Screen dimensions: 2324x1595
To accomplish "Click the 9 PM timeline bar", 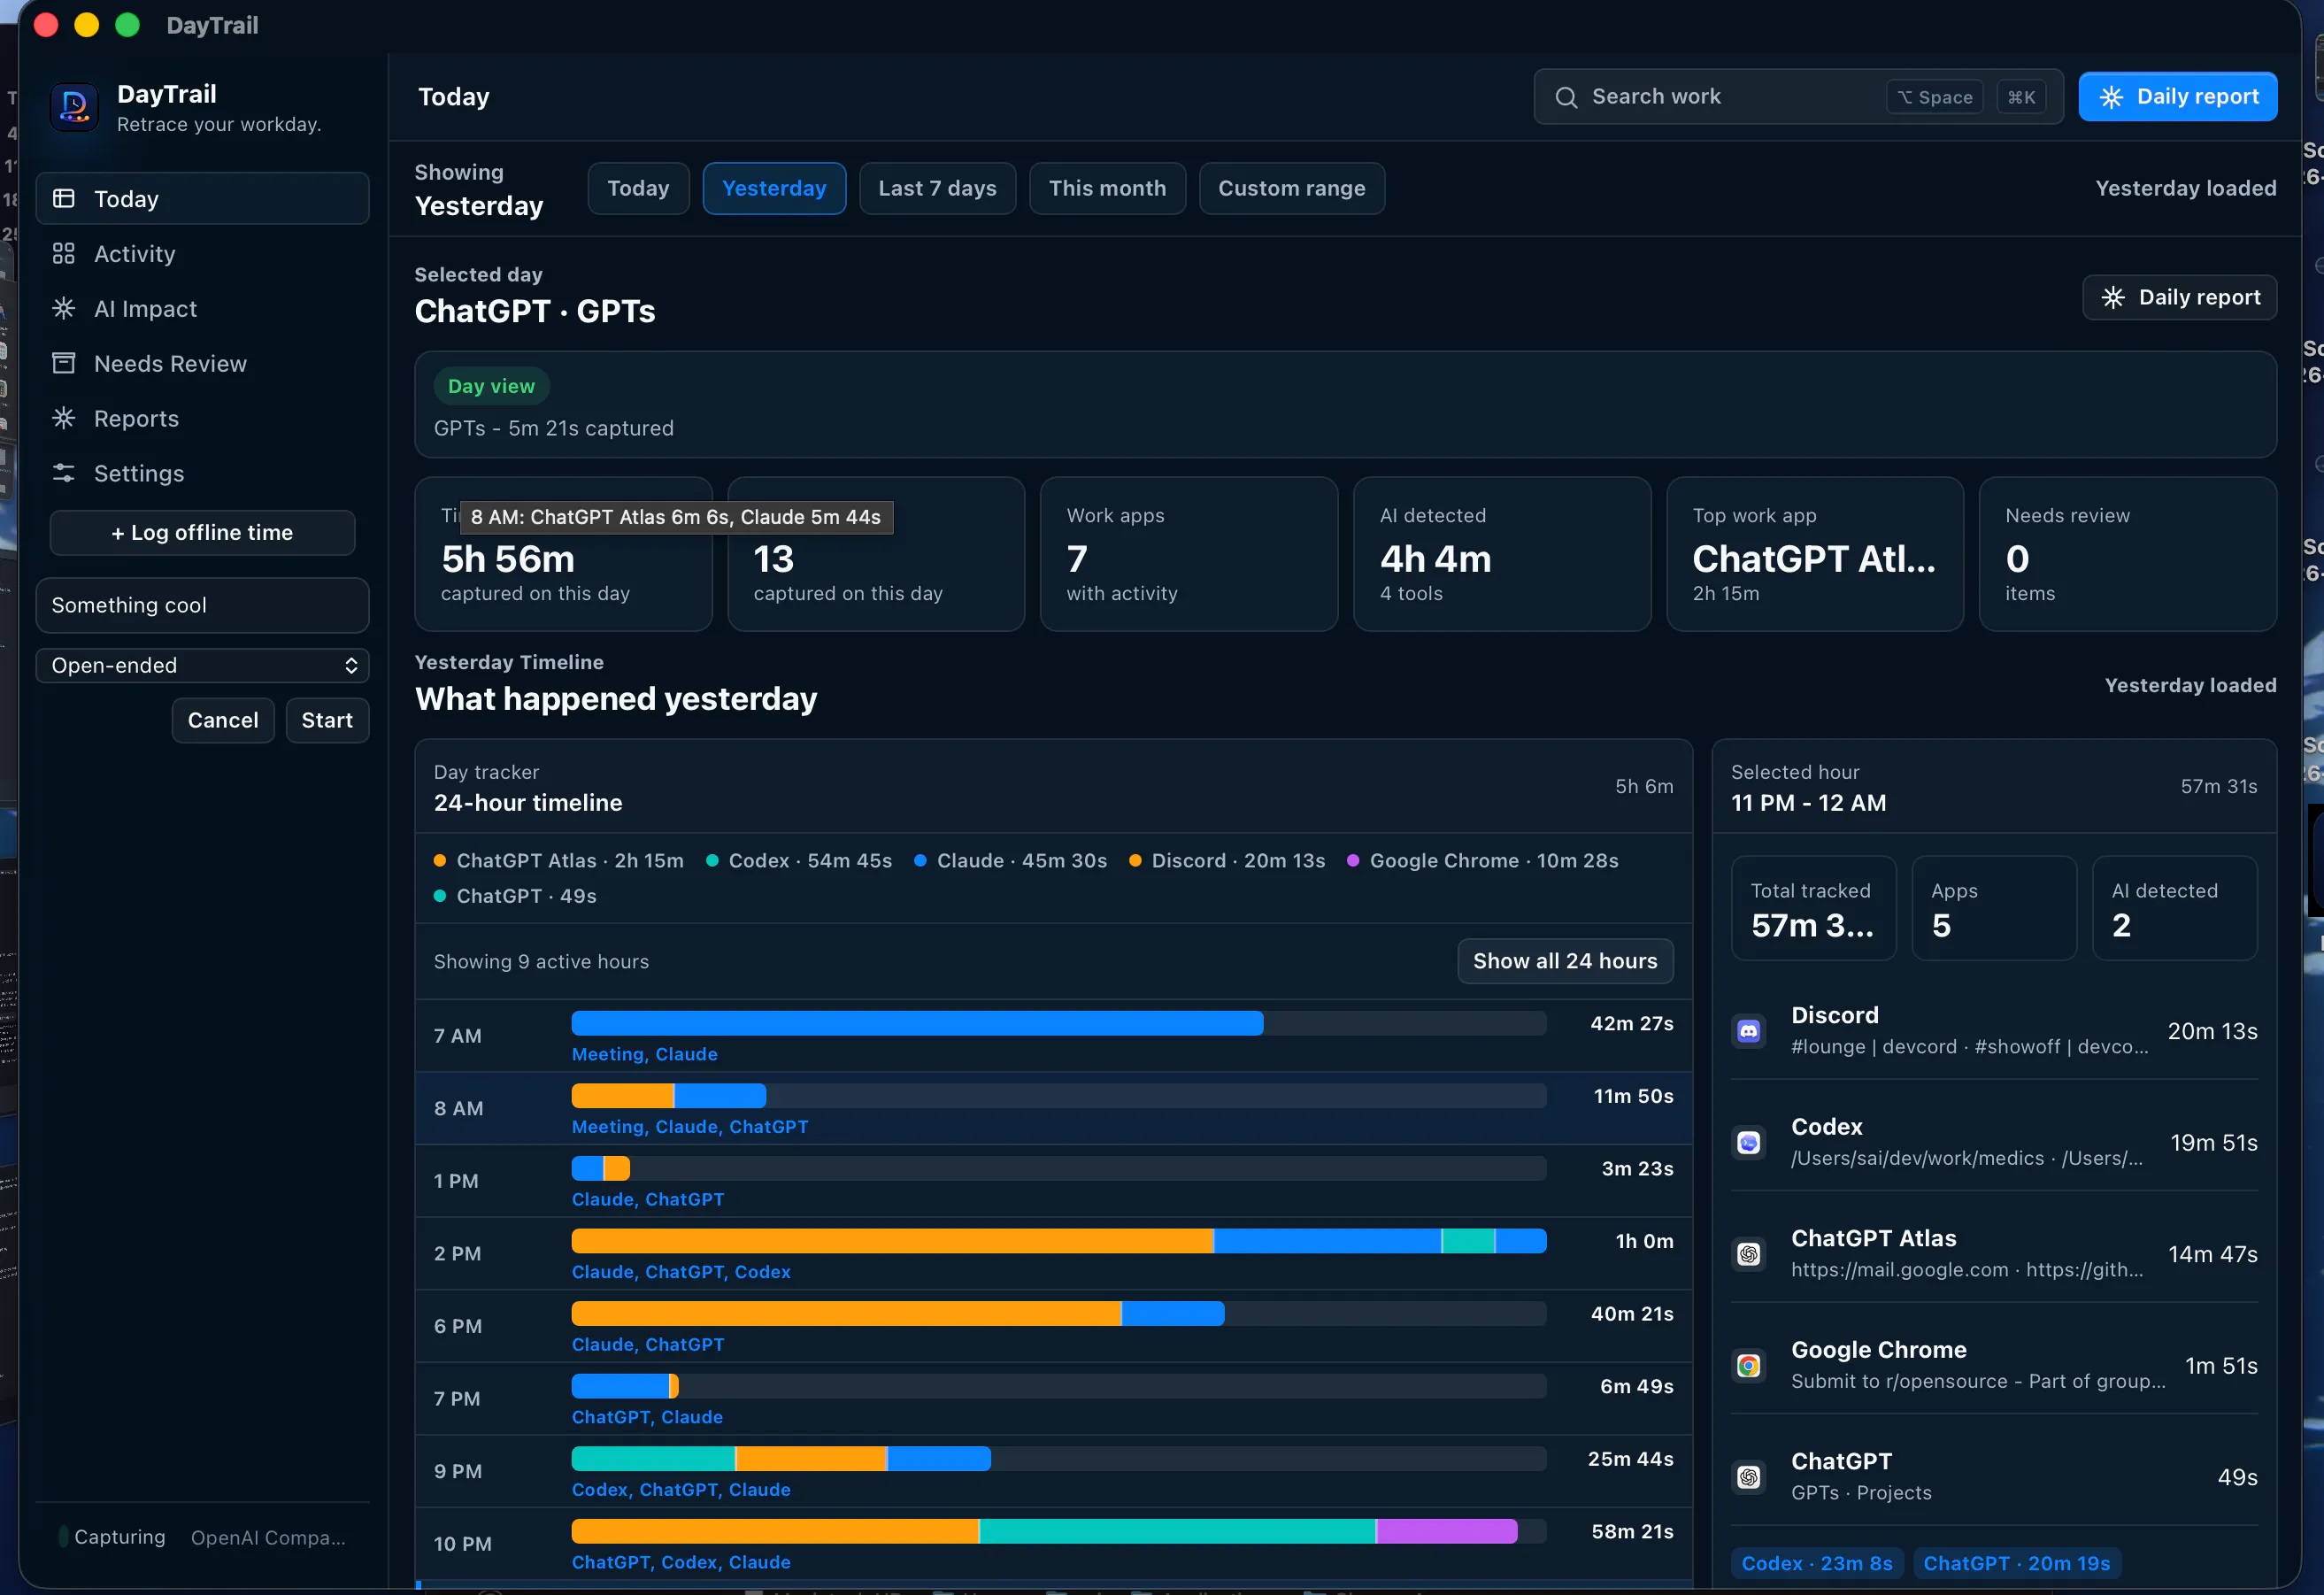I will coord(1059,1459).
